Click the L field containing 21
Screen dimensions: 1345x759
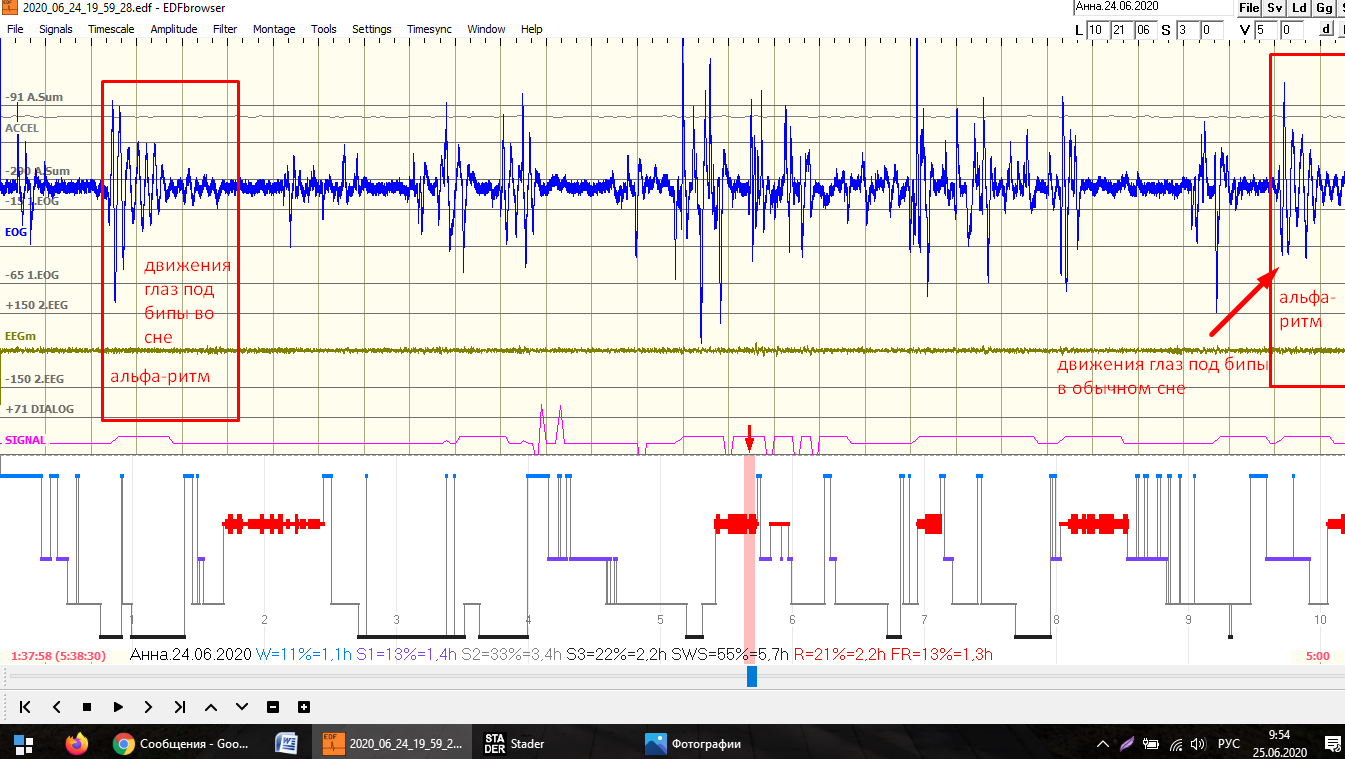pyautogui.click(x=1122, y=30)
